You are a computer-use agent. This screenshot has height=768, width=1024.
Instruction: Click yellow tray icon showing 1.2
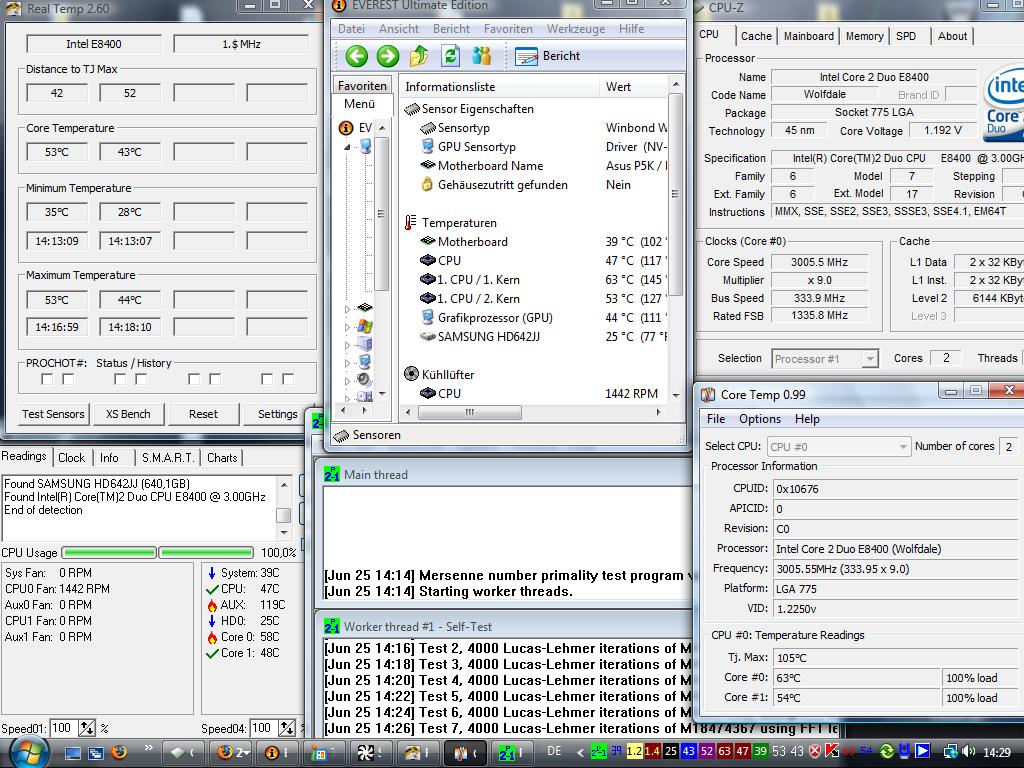point(634,751)
